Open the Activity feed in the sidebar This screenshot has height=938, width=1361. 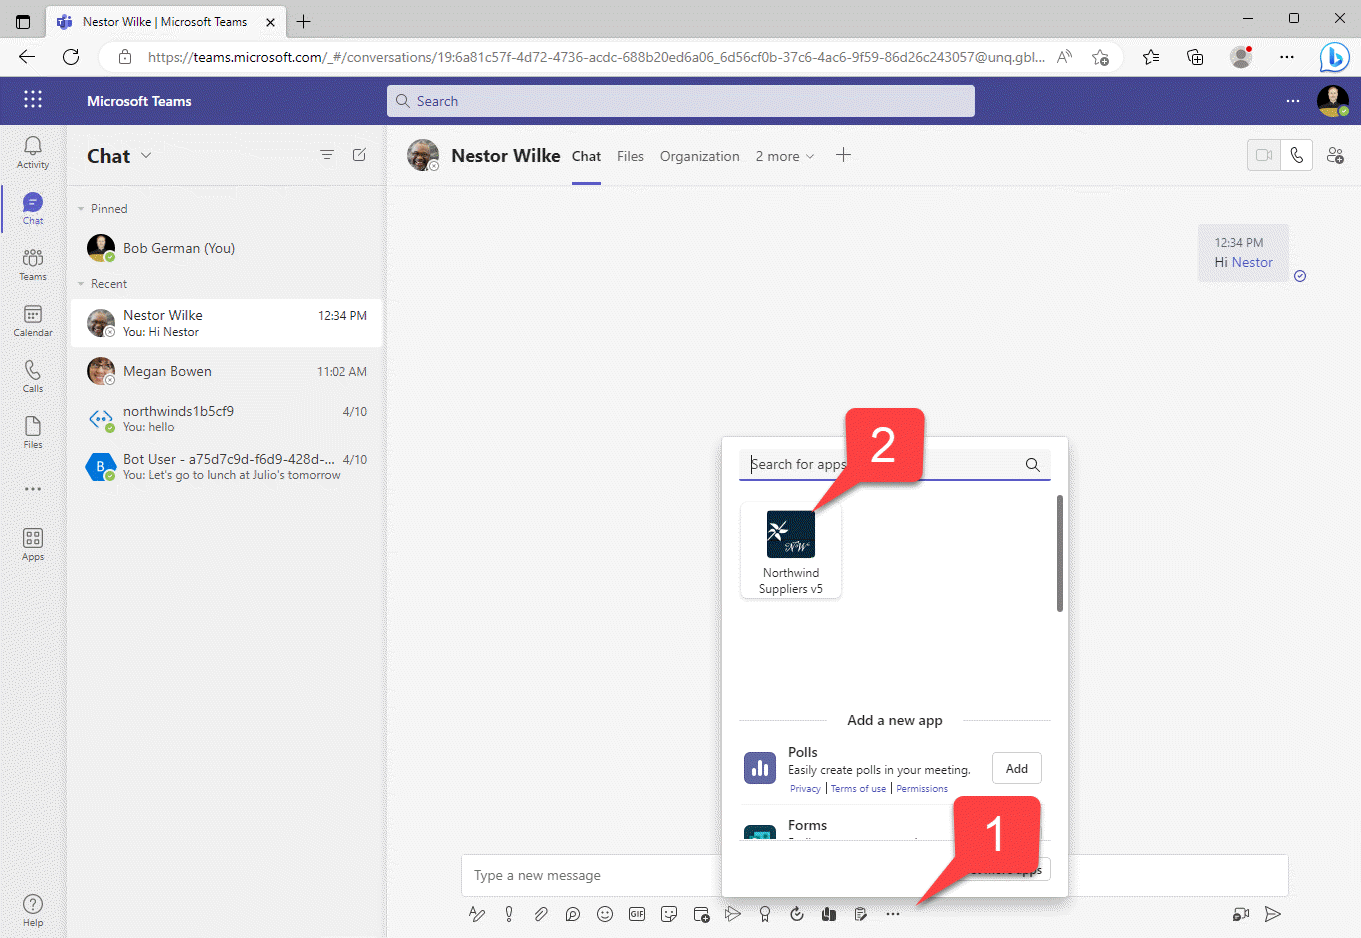(x=33, y=152)
